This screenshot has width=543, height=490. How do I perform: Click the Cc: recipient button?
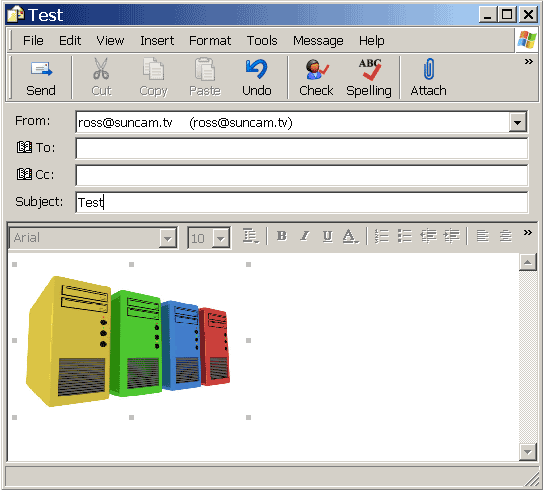pyautogui.click(x=35, y=174)
